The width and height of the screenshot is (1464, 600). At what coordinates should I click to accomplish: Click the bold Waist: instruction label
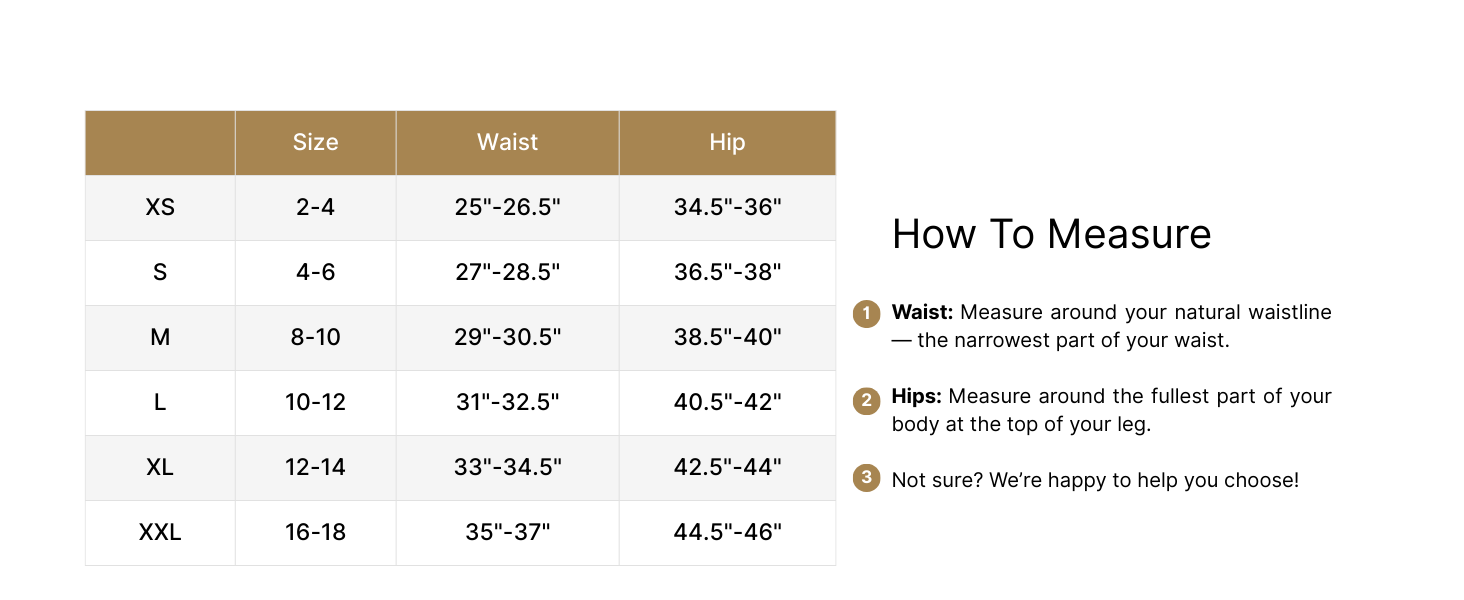point(923,312)
